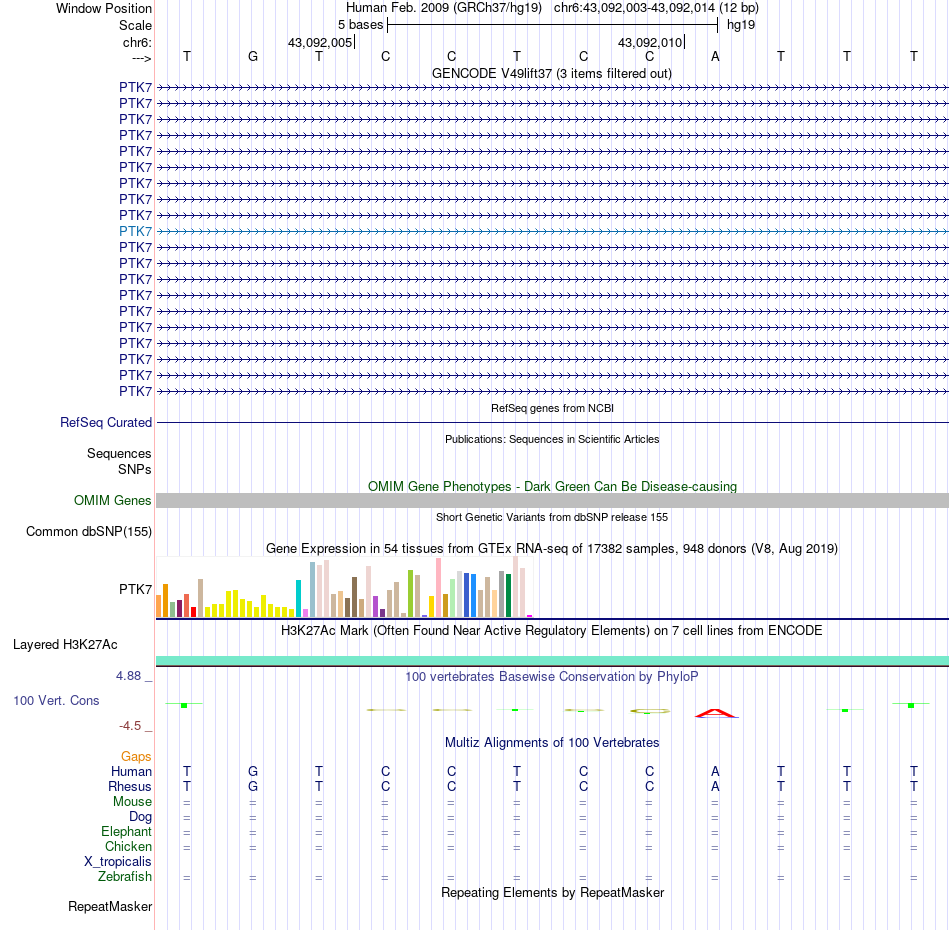The height and width of the screenshot is (930, 950).
Task: Open 100 vertebrates Basewise Conservation by PhyloP title
Action: (551, 677)
